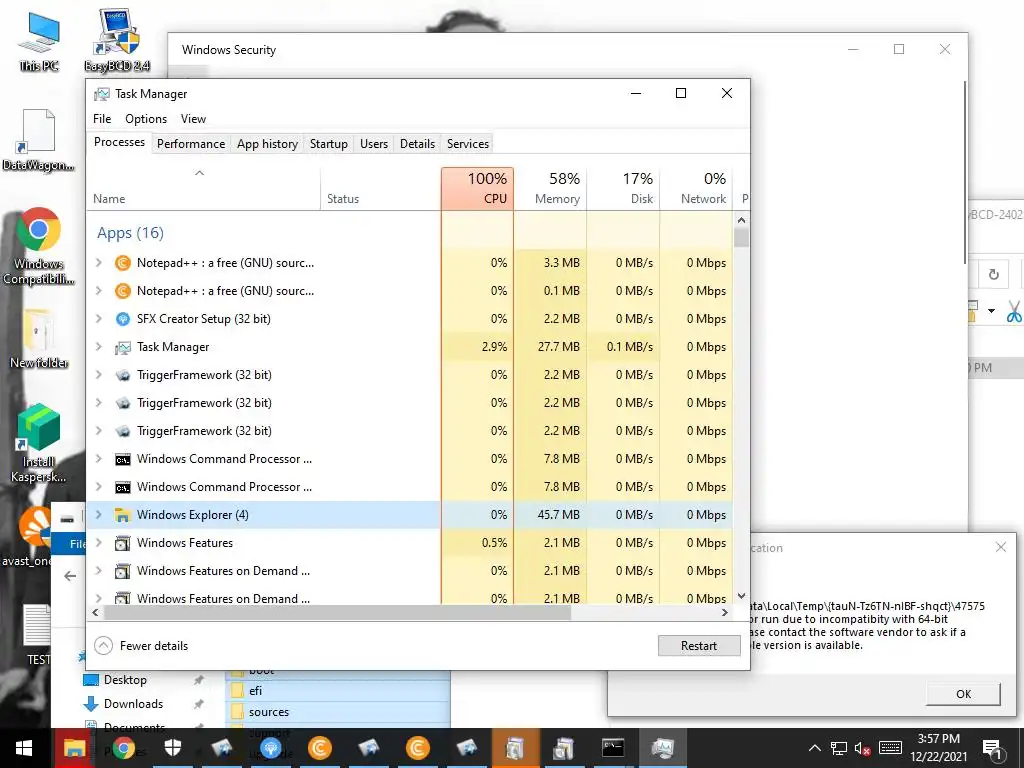The image size is (1024, 768).
Task: Switch to Windows Security shield on taskbar
Action: (172, 748)
